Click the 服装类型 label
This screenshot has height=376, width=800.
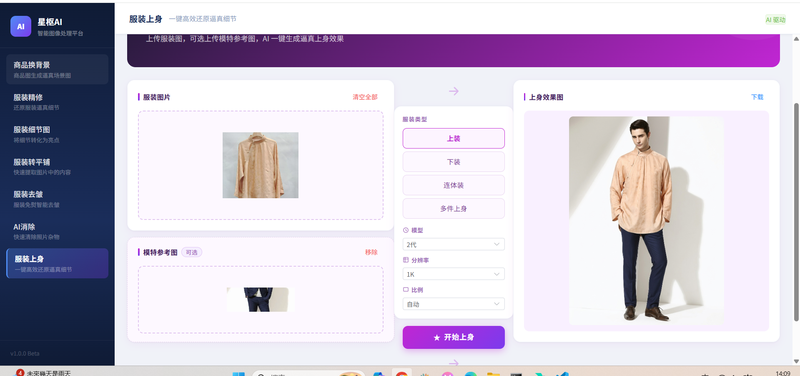[x=415, y=119]
